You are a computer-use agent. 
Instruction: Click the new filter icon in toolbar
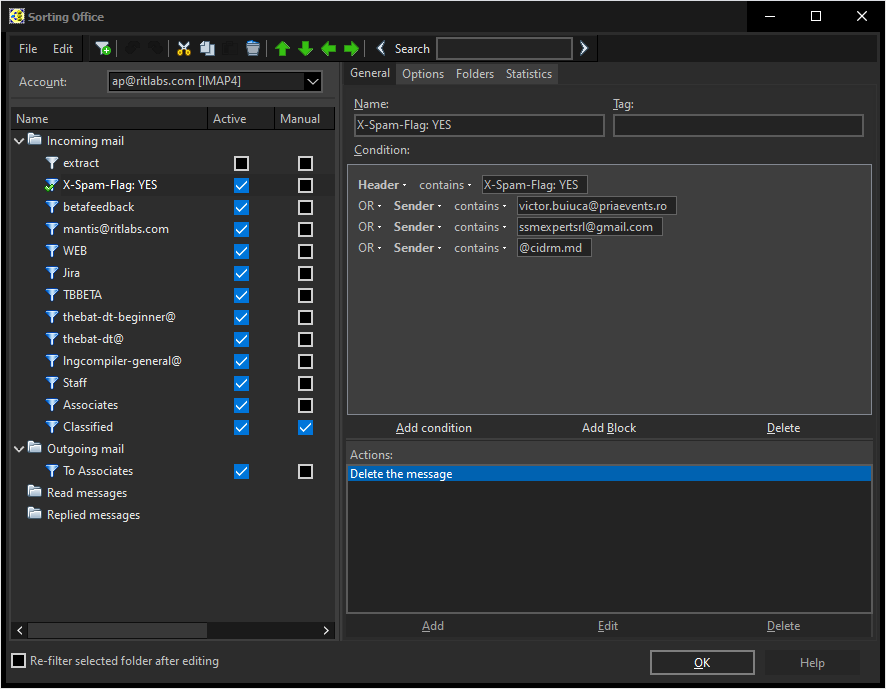click(x=103, y=49)
